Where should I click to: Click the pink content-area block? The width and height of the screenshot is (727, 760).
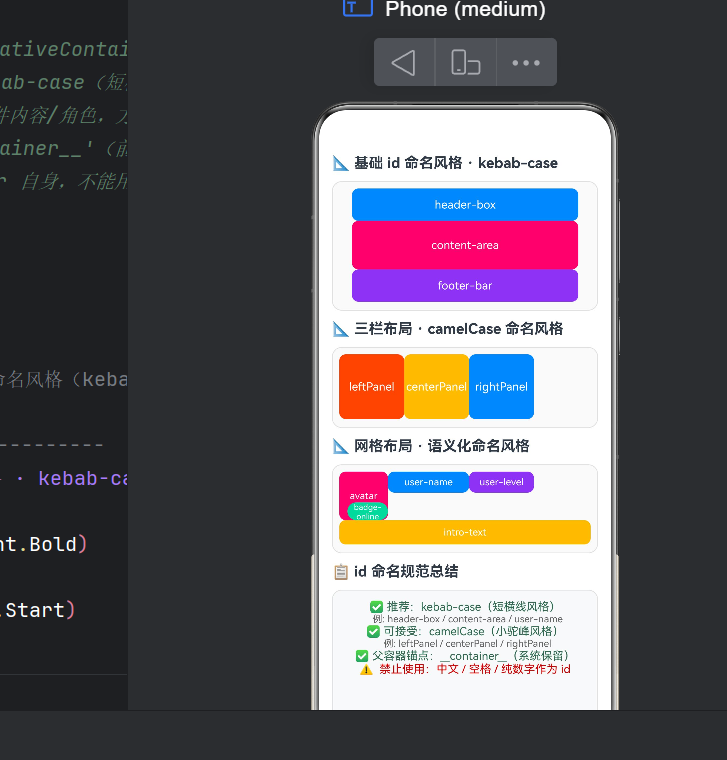[465, 245]
